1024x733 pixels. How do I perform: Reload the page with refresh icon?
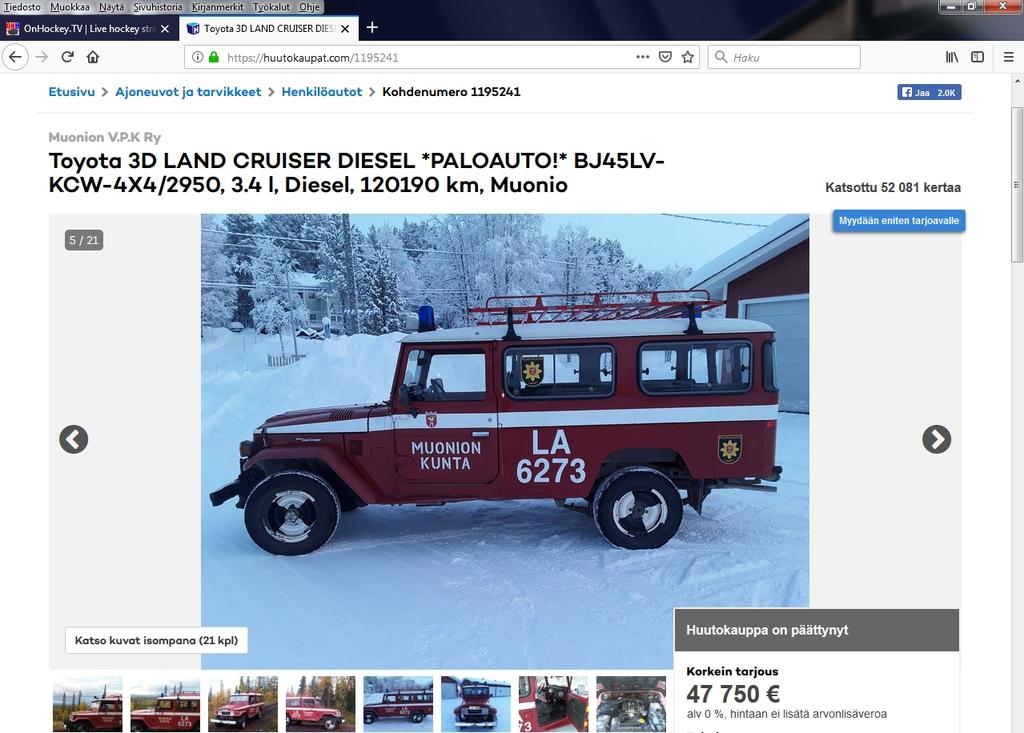[67, 57]
